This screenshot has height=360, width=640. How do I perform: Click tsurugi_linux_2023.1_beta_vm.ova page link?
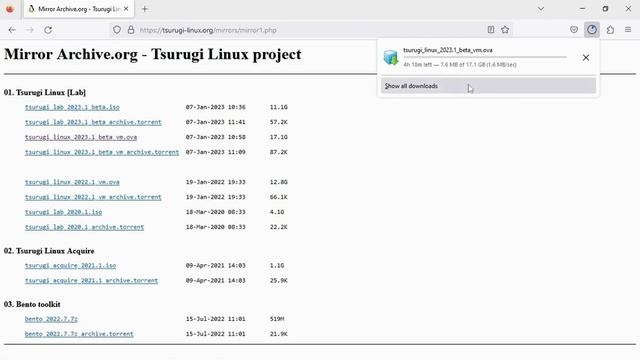(x=81, y=137)
